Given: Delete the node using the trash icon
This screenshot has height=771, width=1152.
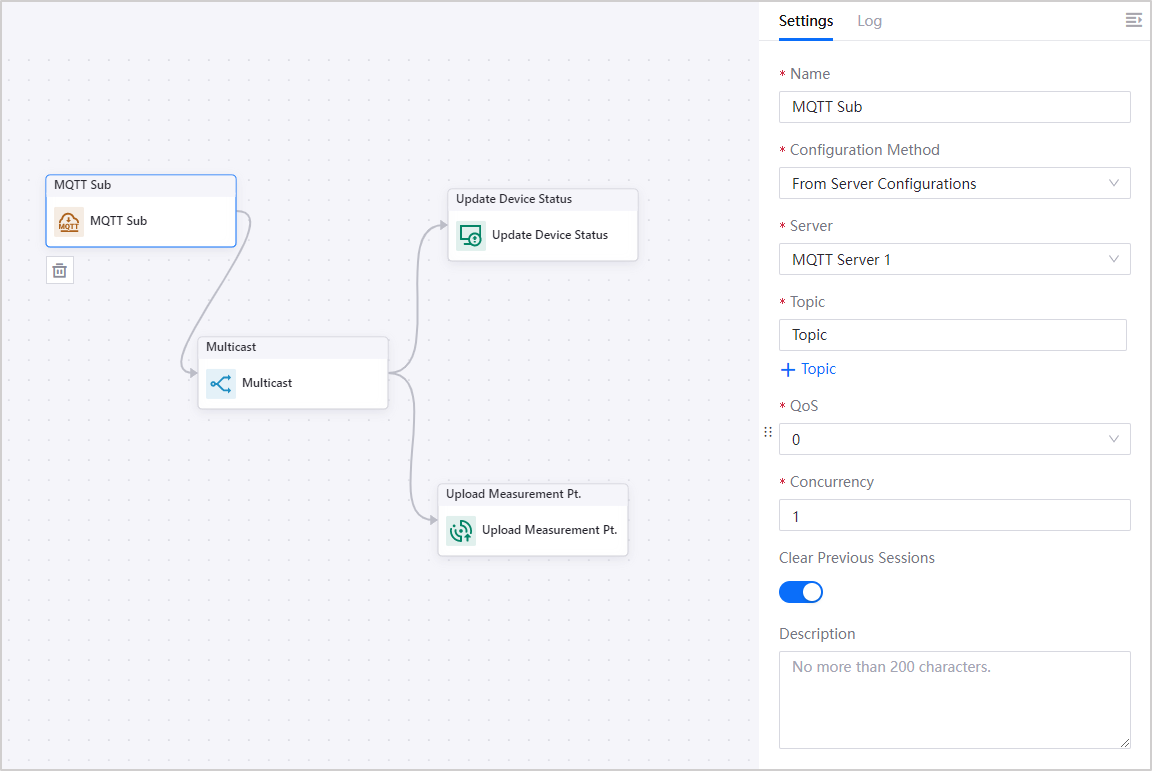Looking at the screenshot, I should point(60,270).
